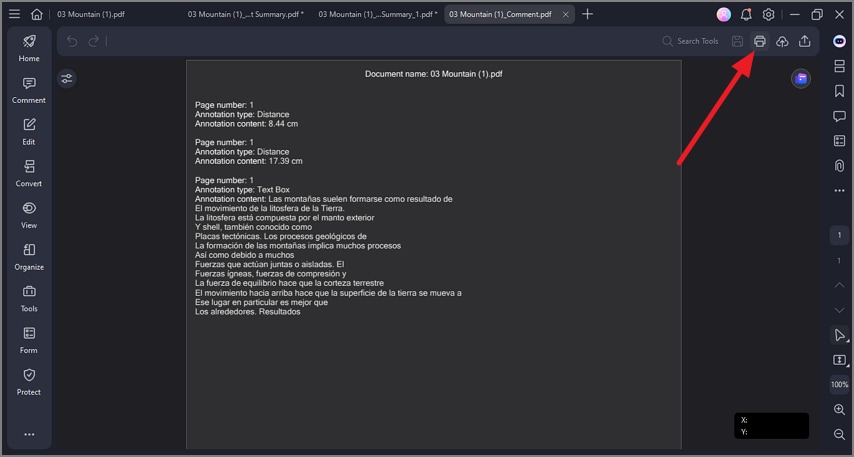
Task: Click the 'Annotation content: 8.44 cm' line
Action: 246,124
